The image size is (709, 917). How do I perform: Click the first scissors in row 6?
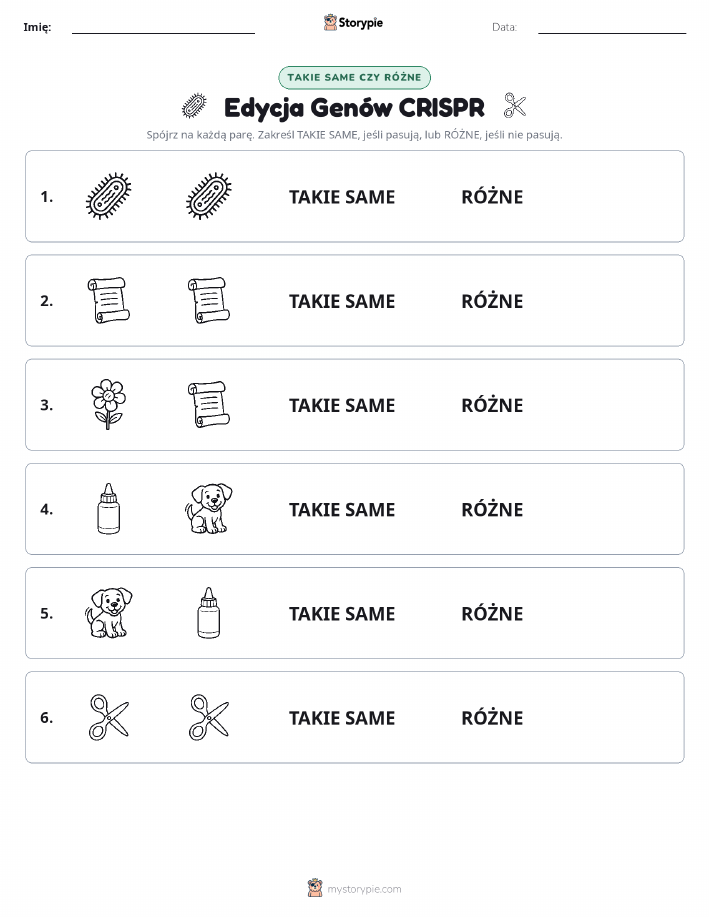click(109, 717)
